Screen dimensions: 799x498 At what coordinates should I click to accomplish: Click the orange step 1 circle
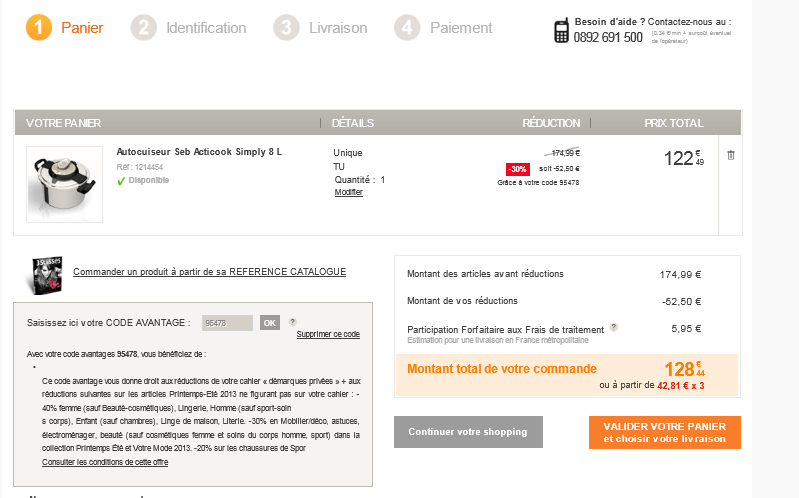click(x=39, y=28)
